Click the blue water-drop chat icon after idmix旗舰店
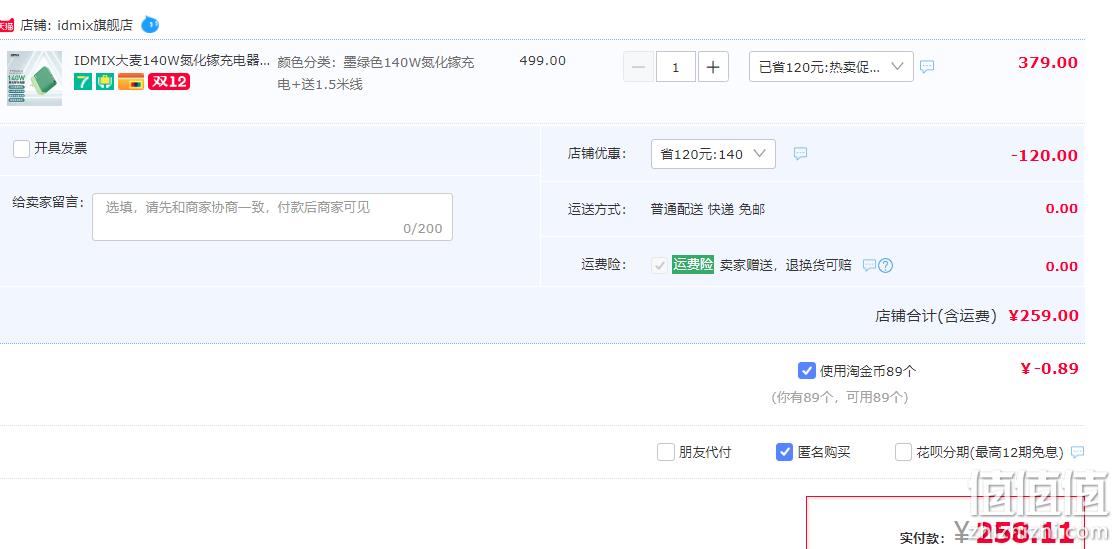The image size is (1118, 549). click(150, 25)
